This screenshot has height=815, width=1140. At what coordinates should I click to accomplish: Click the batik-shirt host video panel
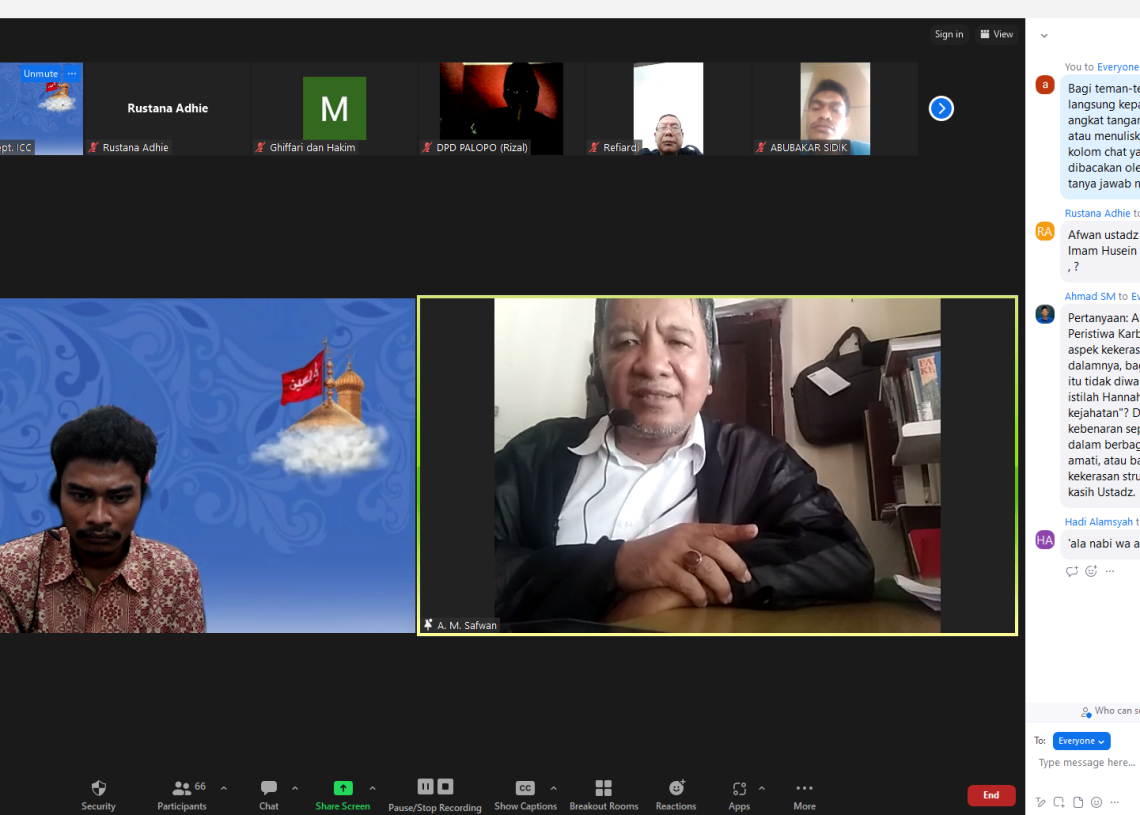pyautogui.click(x=207, y=465)
